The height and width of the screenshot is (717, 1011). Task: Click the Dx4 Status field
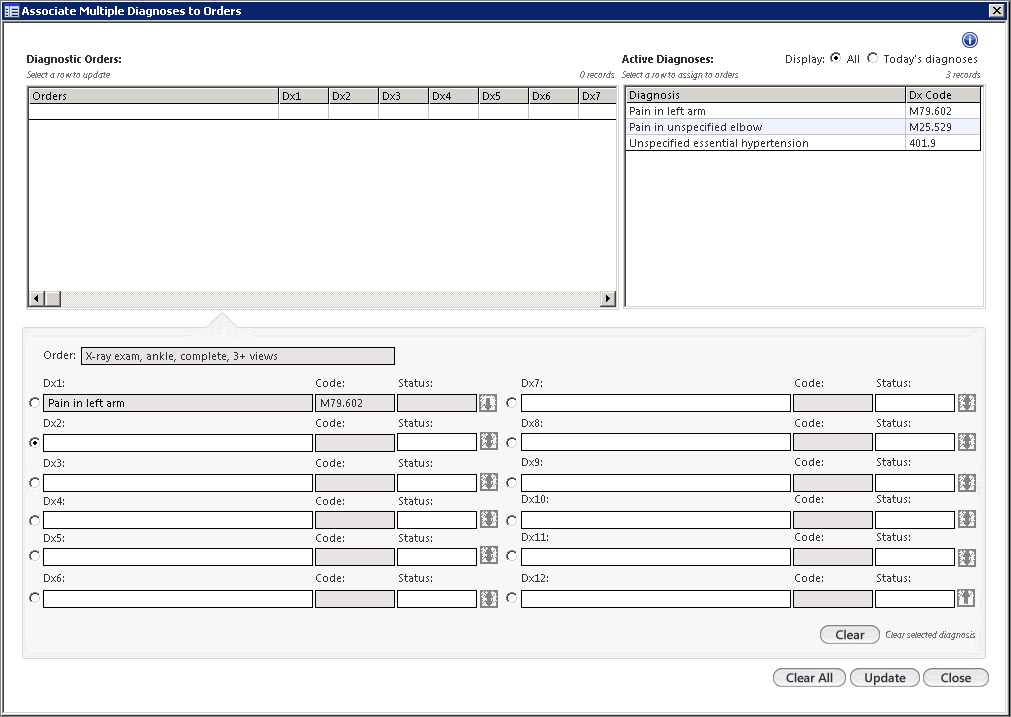pyautogui.click(x=437, y=520)
